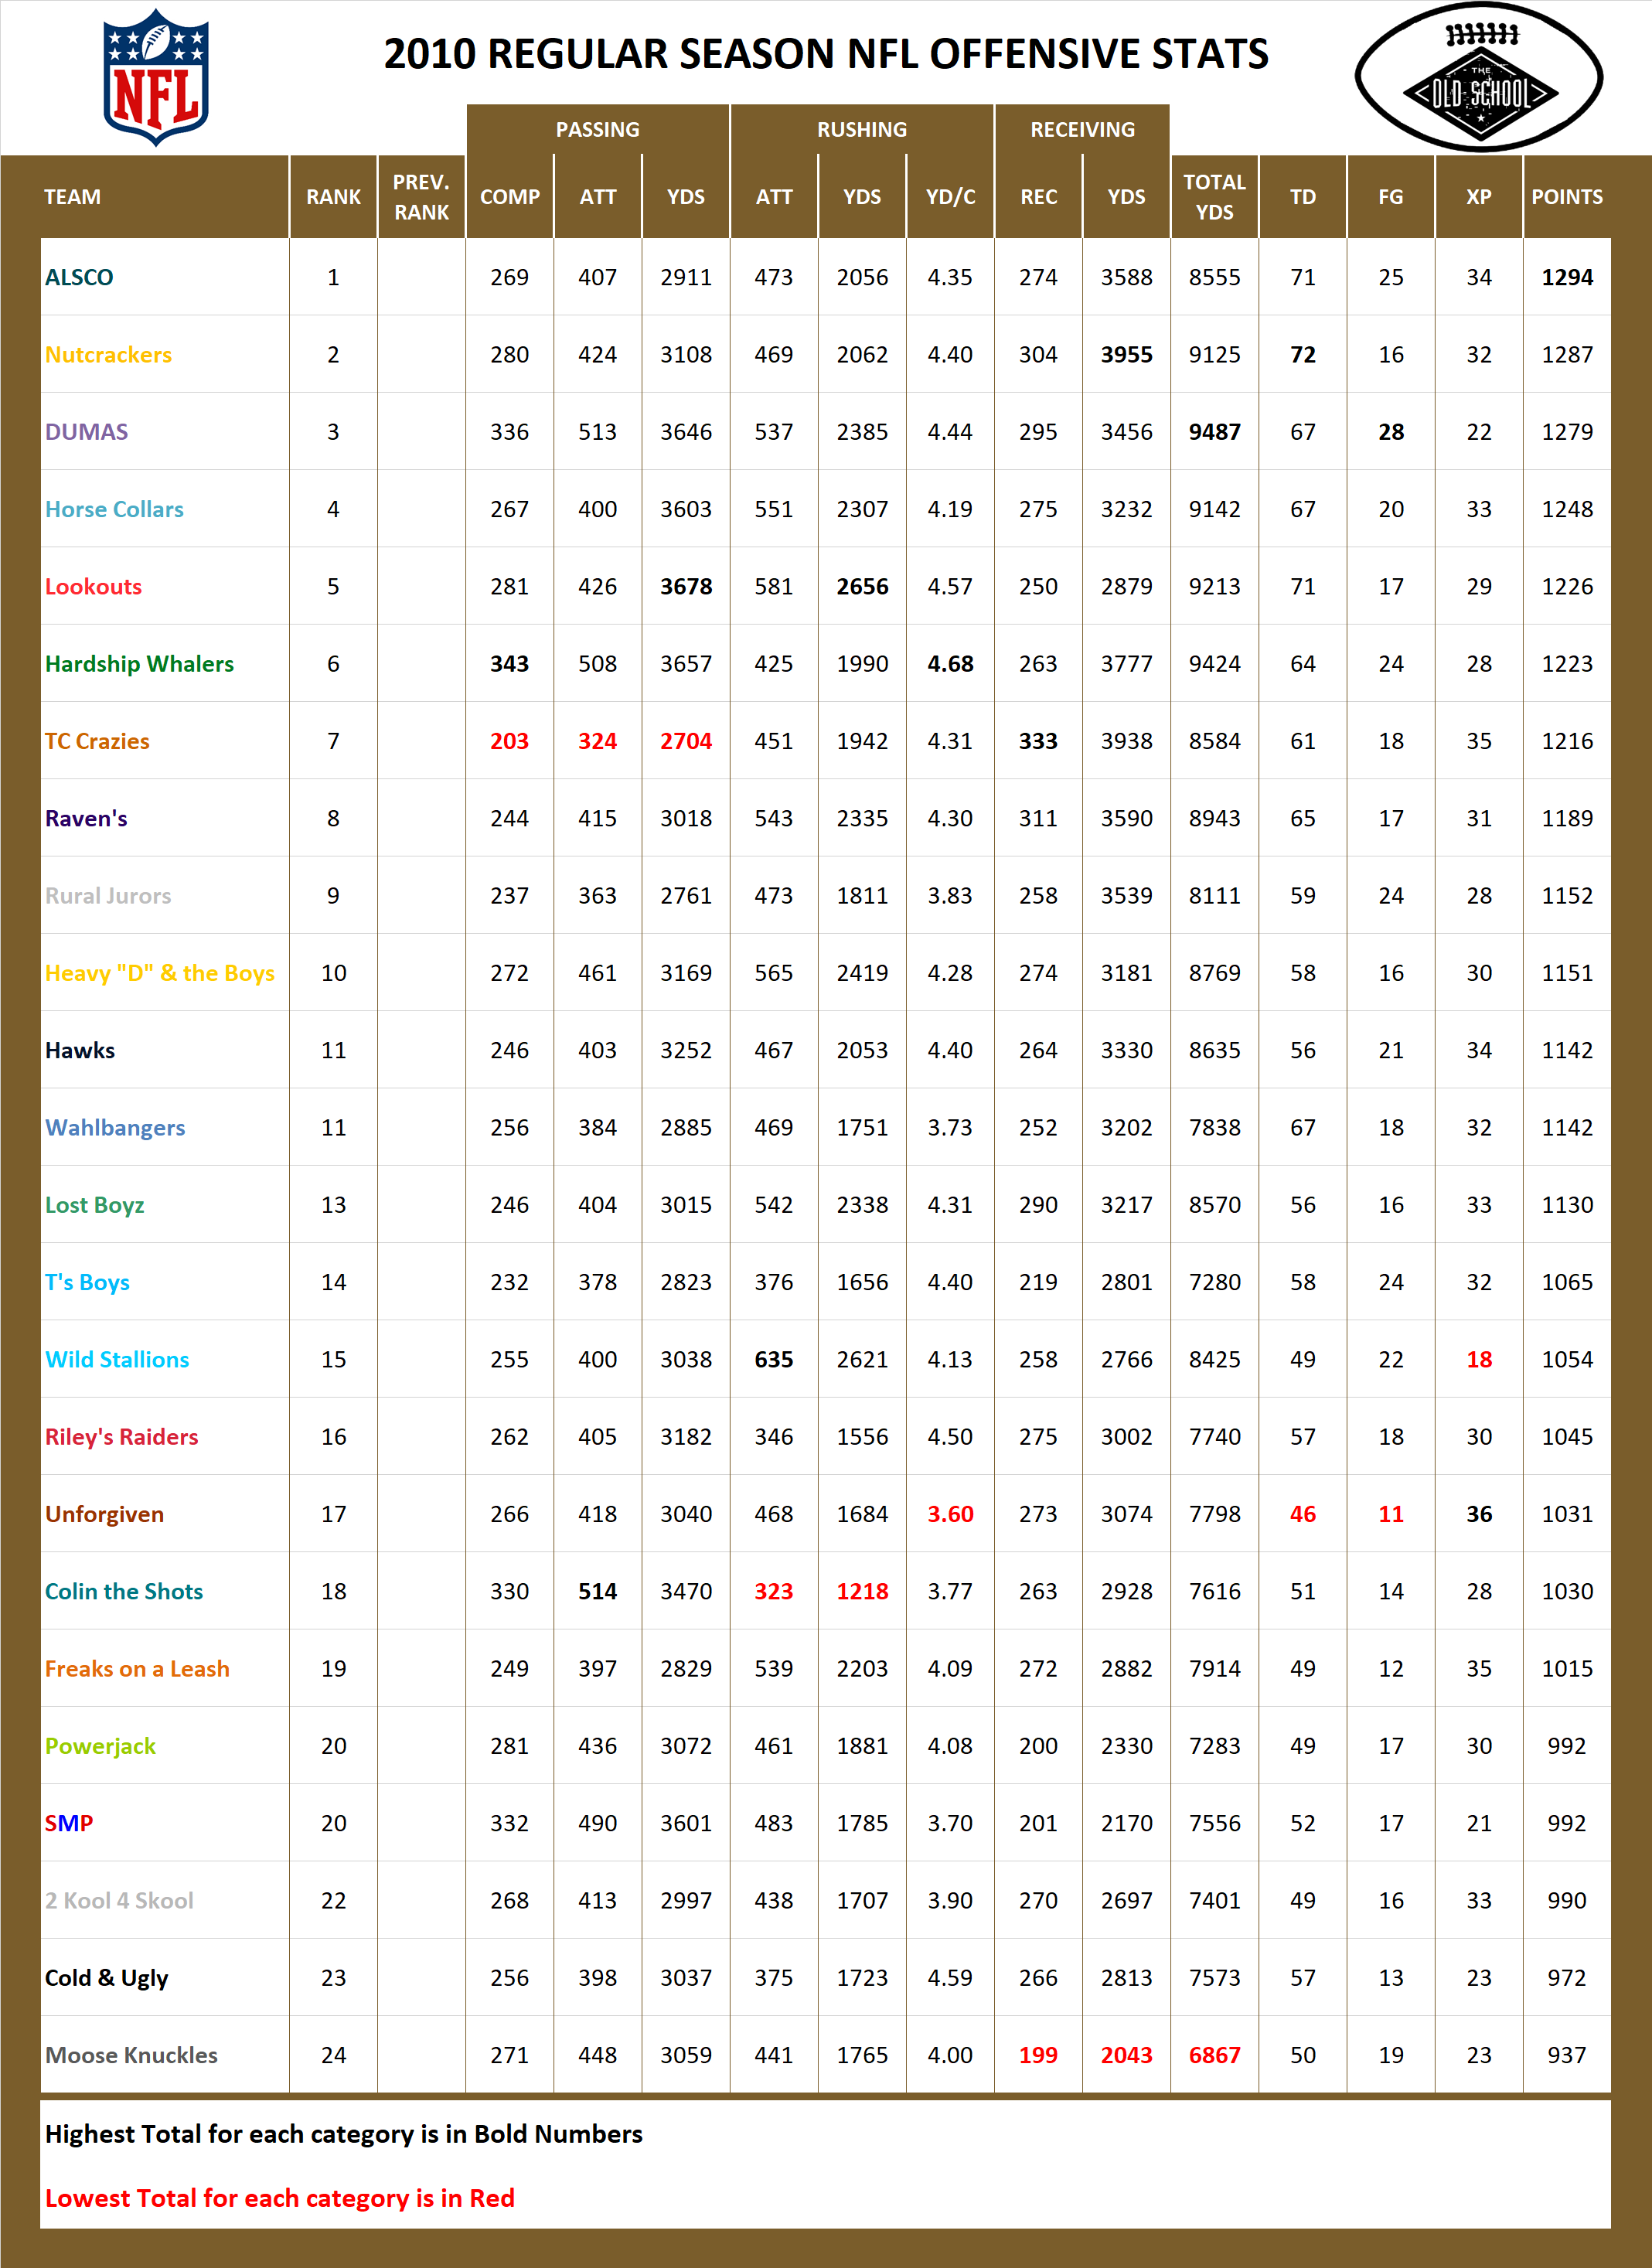Click the NFL shield logo
This screenshot has height=2268, width=1652.
(x=155, y=75)
